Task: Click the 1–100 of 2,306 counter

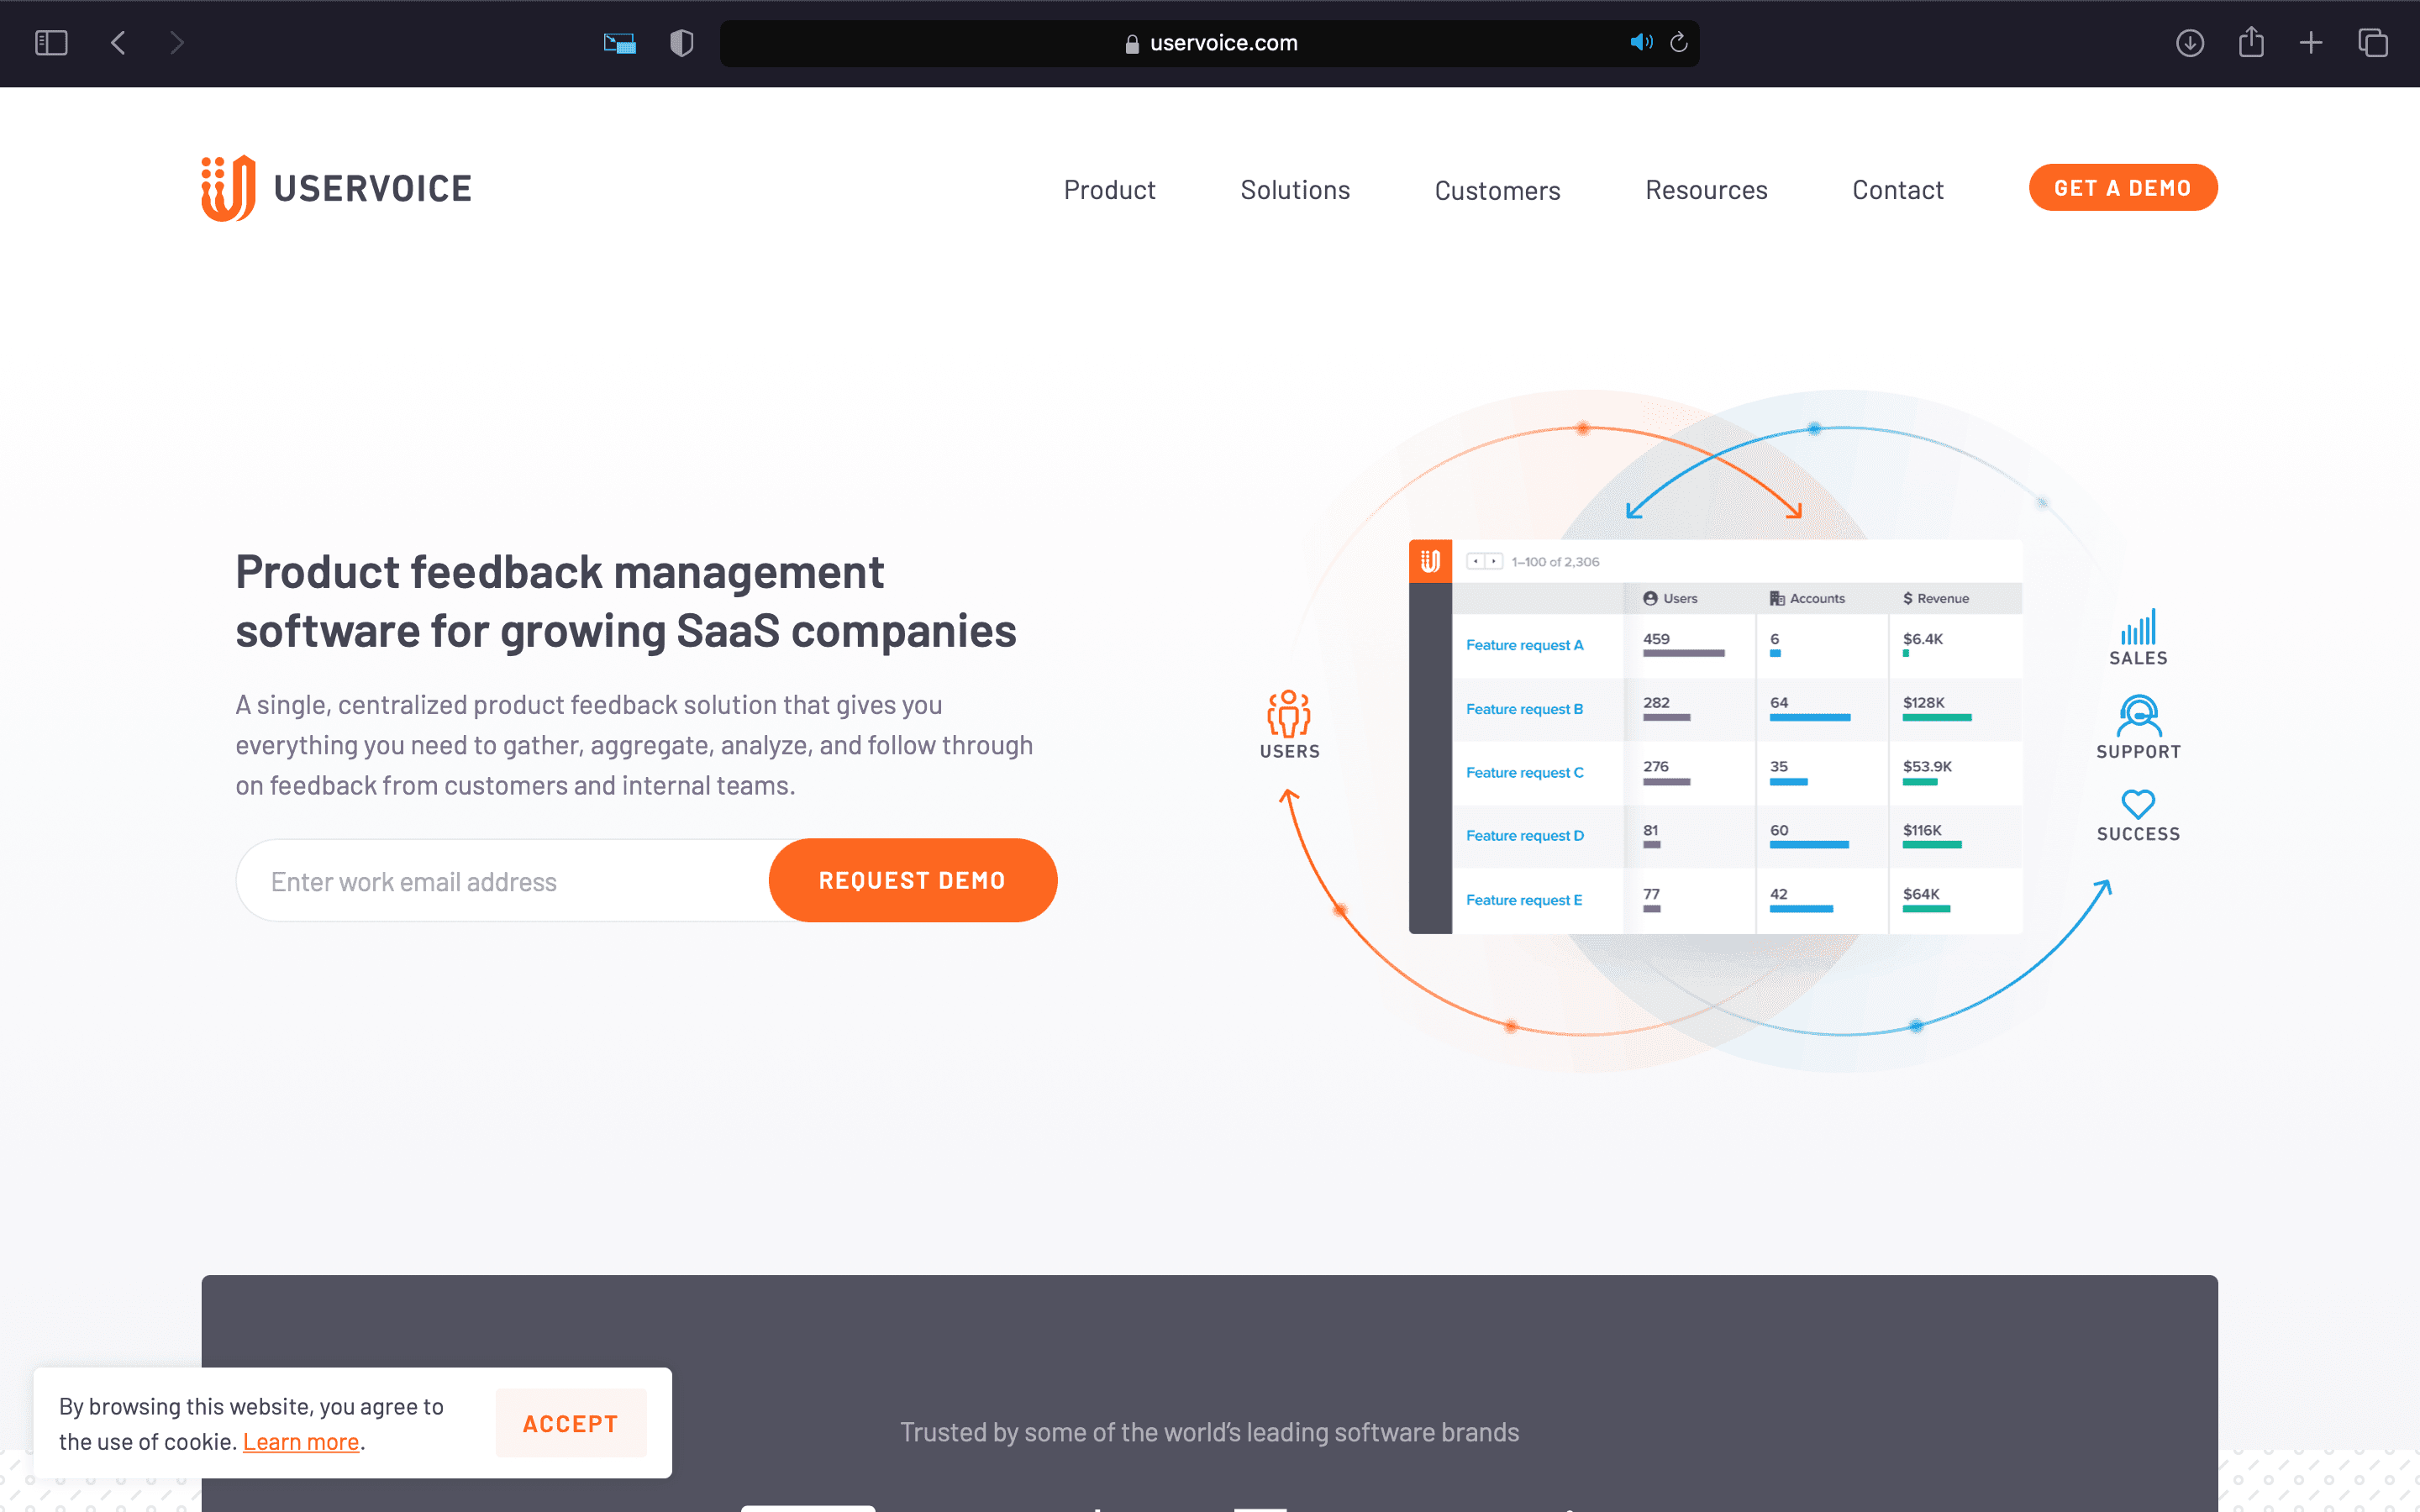Action: point(1555,562)
